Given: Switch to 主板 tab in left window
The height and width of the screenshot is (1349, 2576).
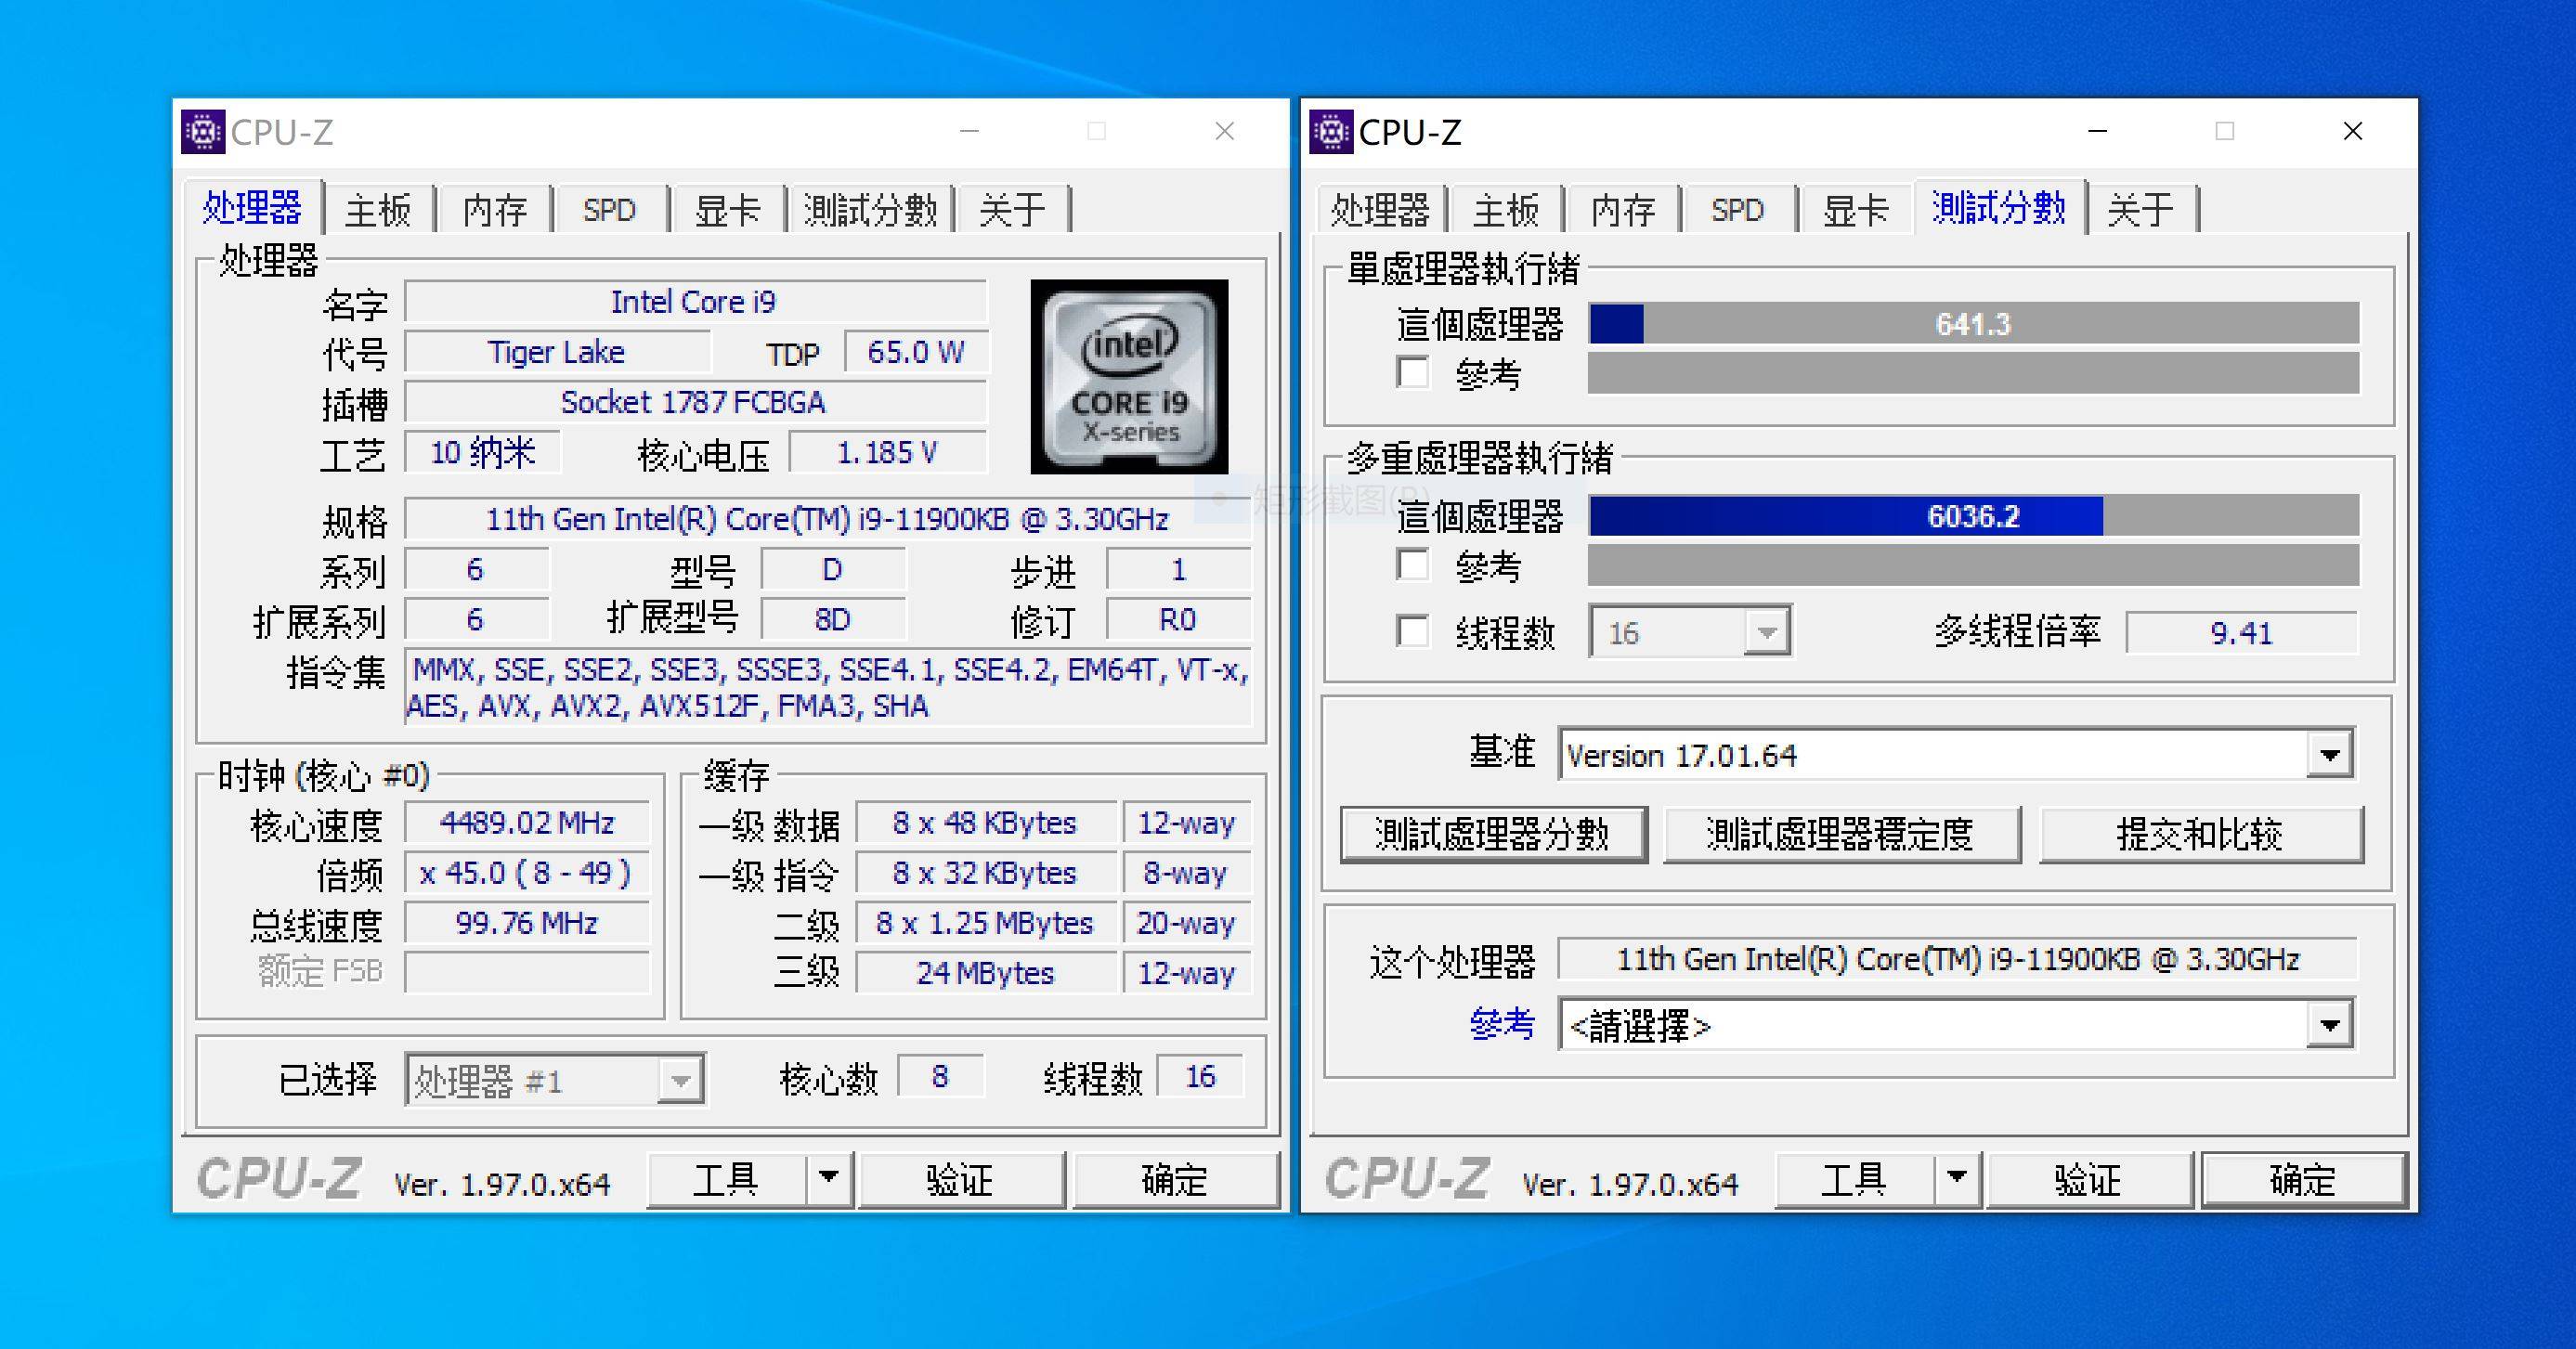Looking at the screenshot, I should click(378, 210).
